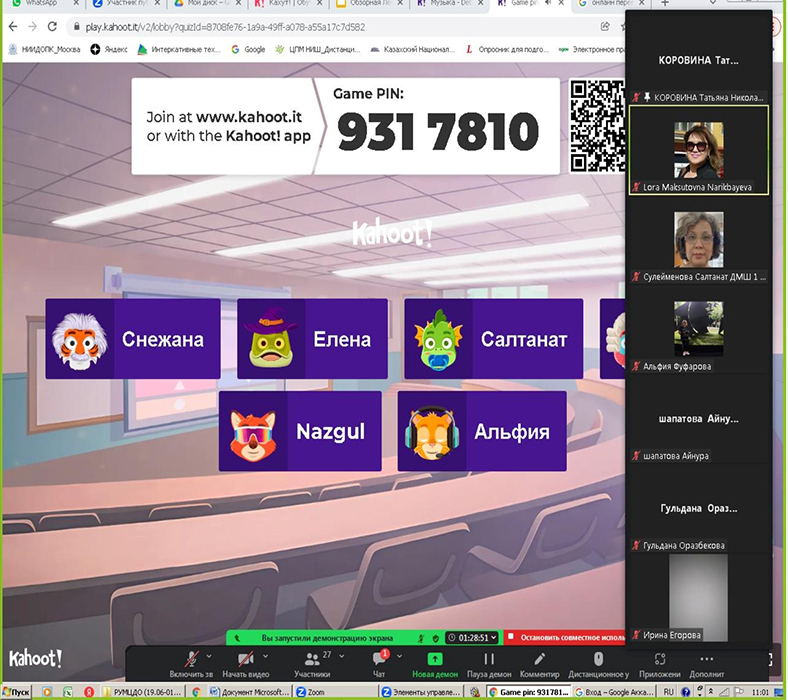Click the red Stop Share button
788x700 pixels.
[x=565, y=637]
